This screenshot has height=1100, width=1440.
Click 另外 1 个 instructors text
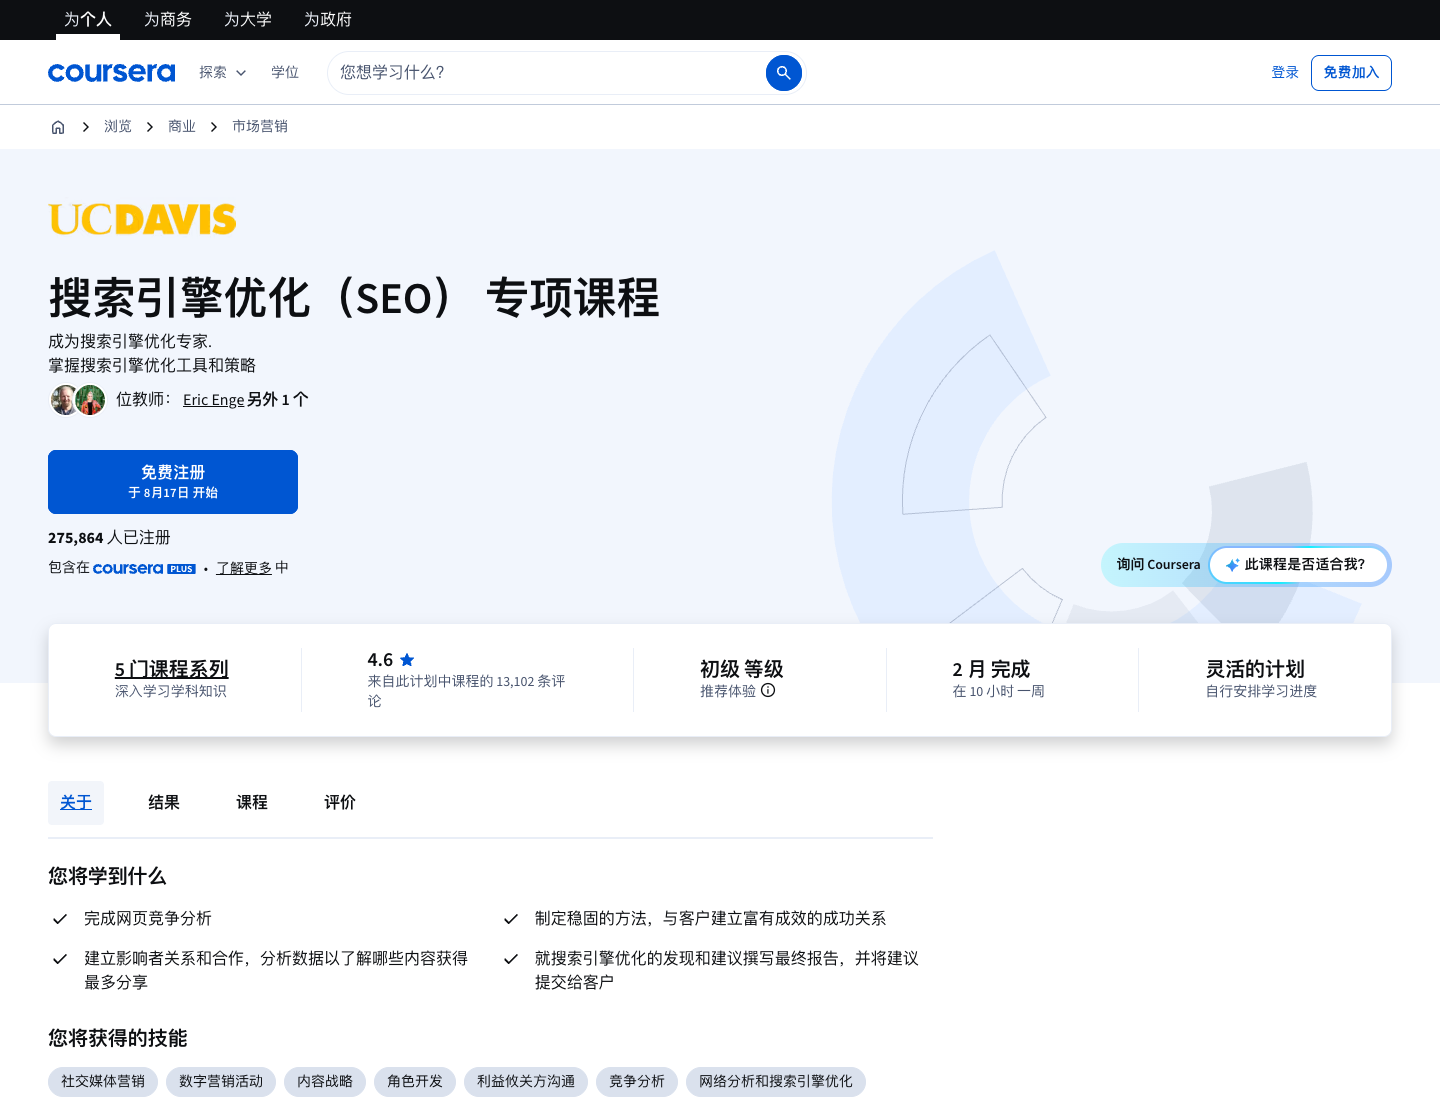pyautogui.click(x=278, y=400)
